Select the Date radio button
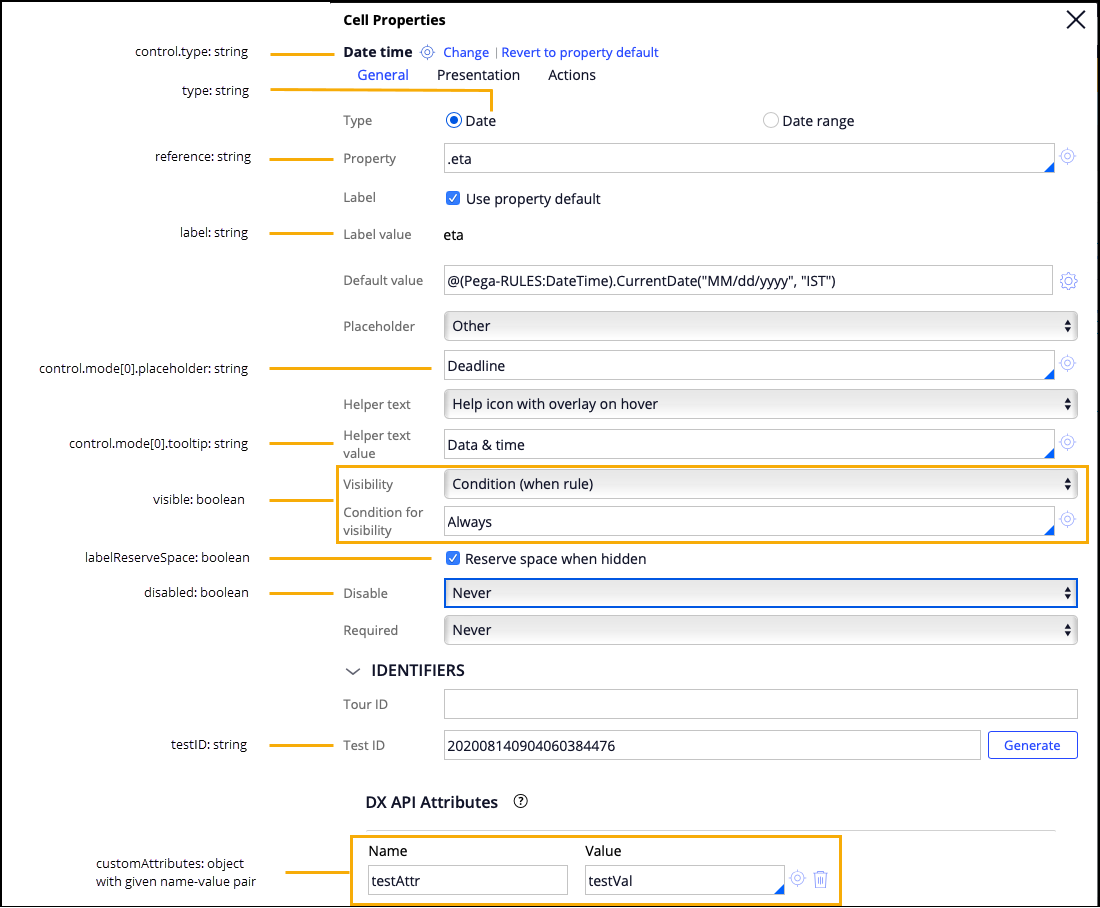This screenshot has width=1100, height=908. 454,121
